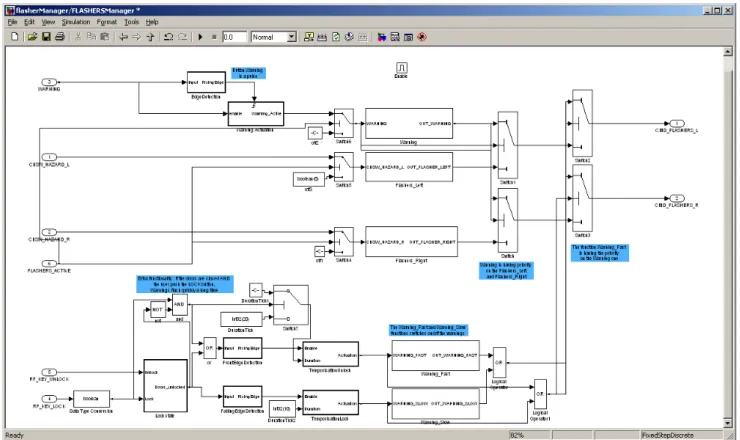Print the diagram using printer icon

pyautogui.click(x=60, y=37)
